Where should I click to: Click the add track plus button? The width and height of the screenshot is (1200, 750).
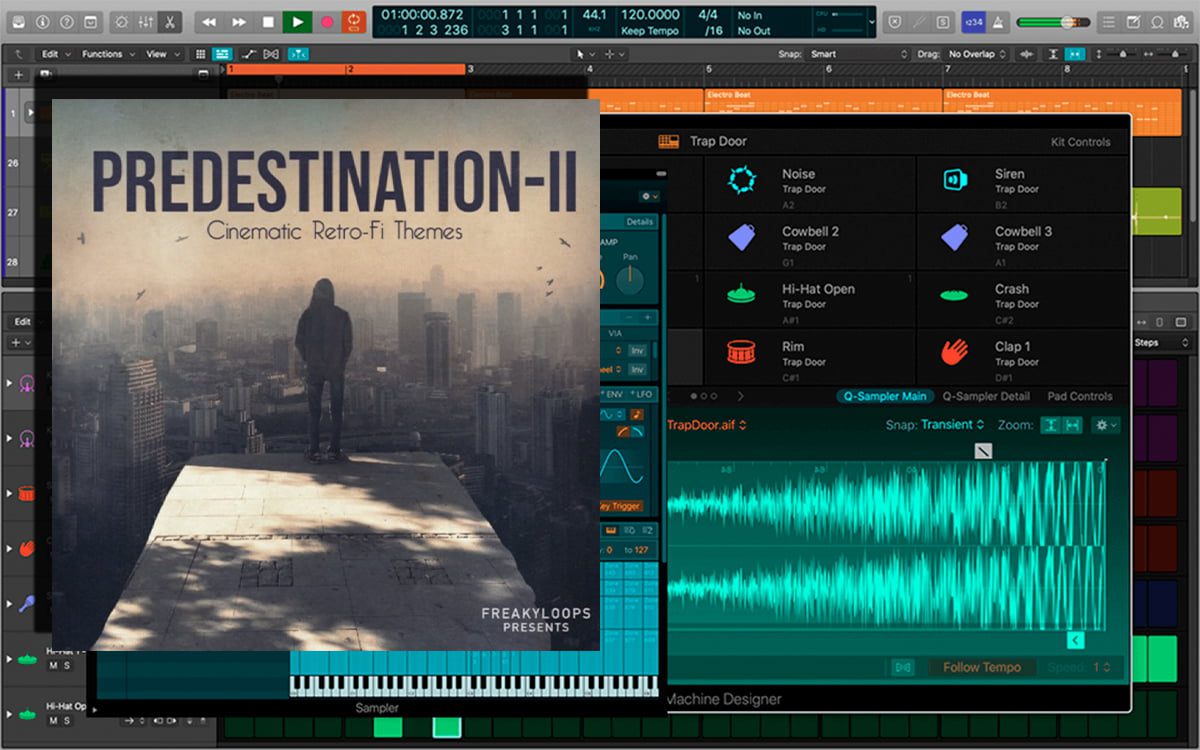click(x=18, y=75)
